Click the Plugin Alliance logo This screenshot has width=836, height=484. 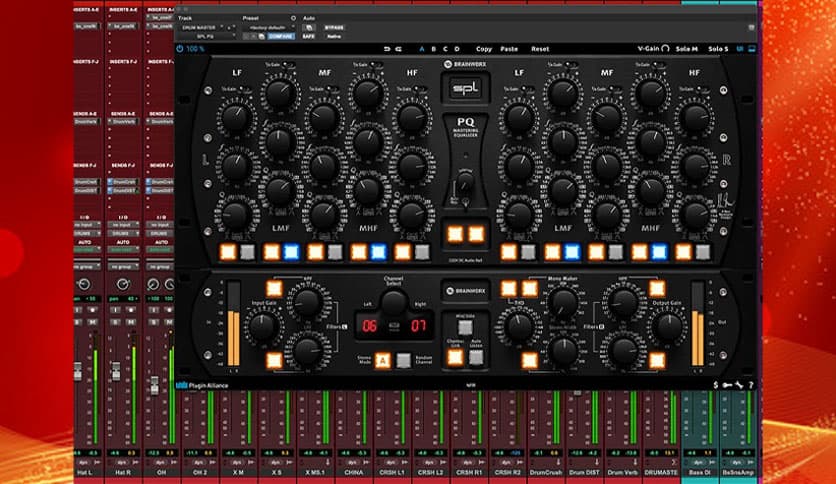point(203,385)
